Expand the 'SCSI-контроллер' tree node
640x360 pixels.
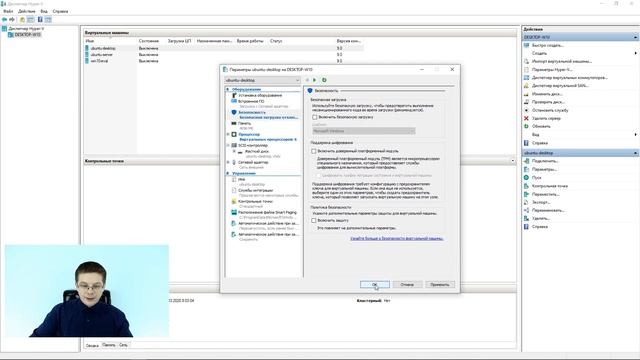pos(228,145)
